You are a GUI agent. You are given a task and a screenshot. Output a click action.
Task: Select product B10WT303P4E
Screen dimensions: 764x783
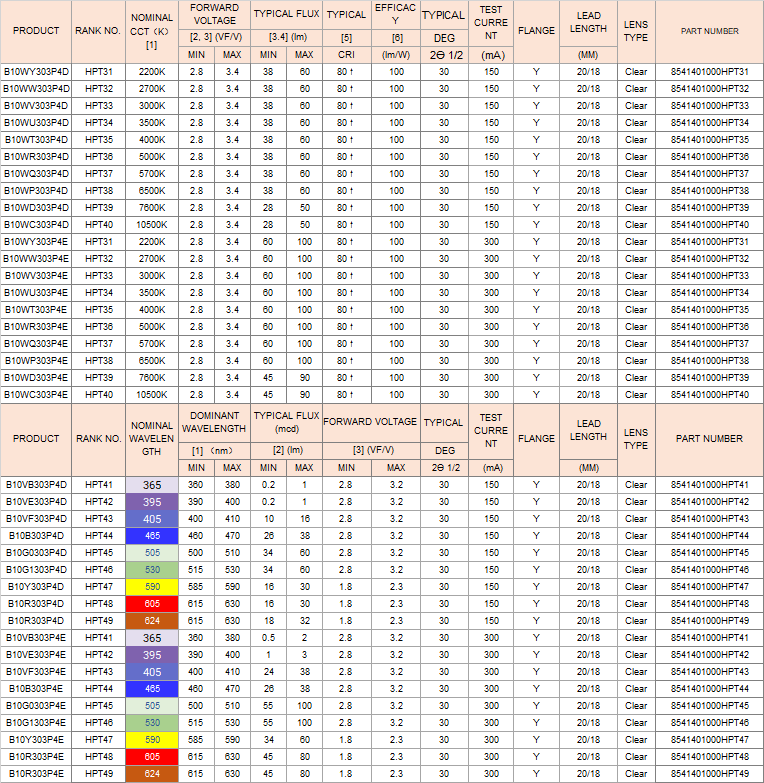pyautogui.click(x=36, y=310)
